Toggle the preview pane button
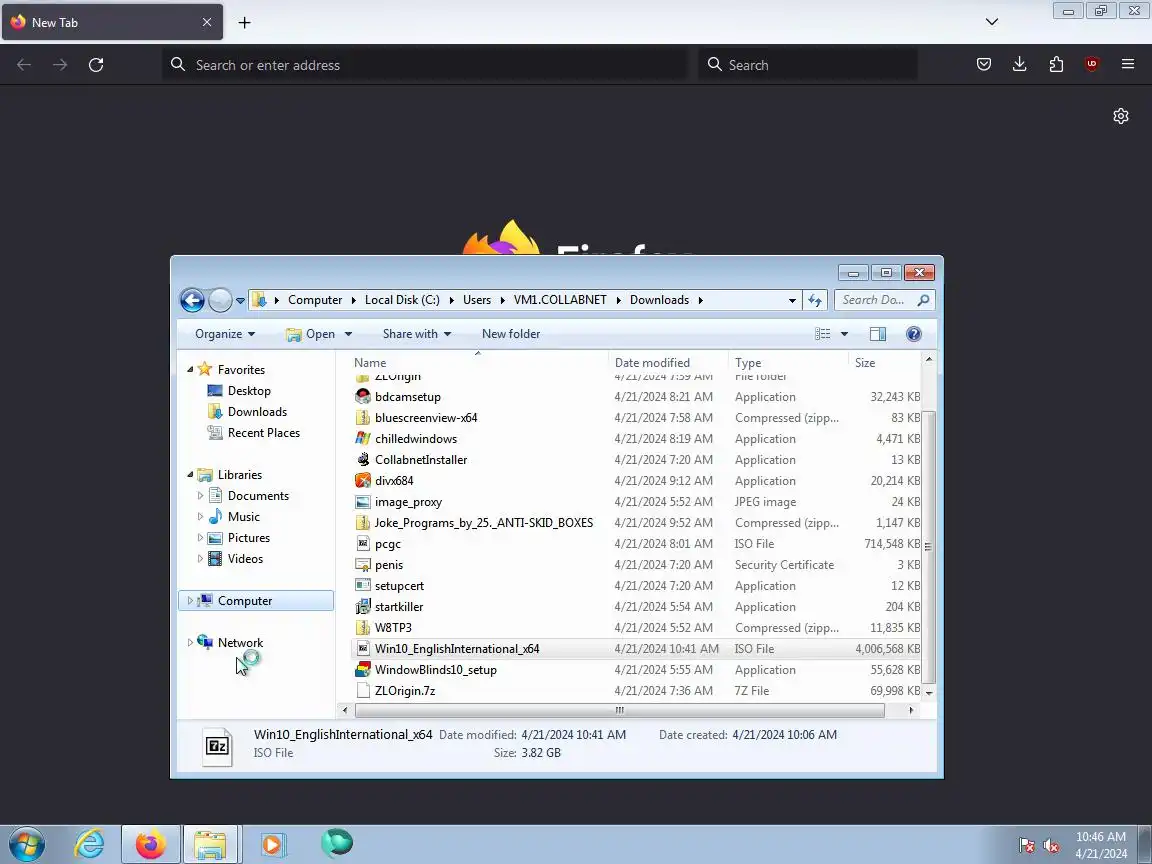 [x=877, y=334]
